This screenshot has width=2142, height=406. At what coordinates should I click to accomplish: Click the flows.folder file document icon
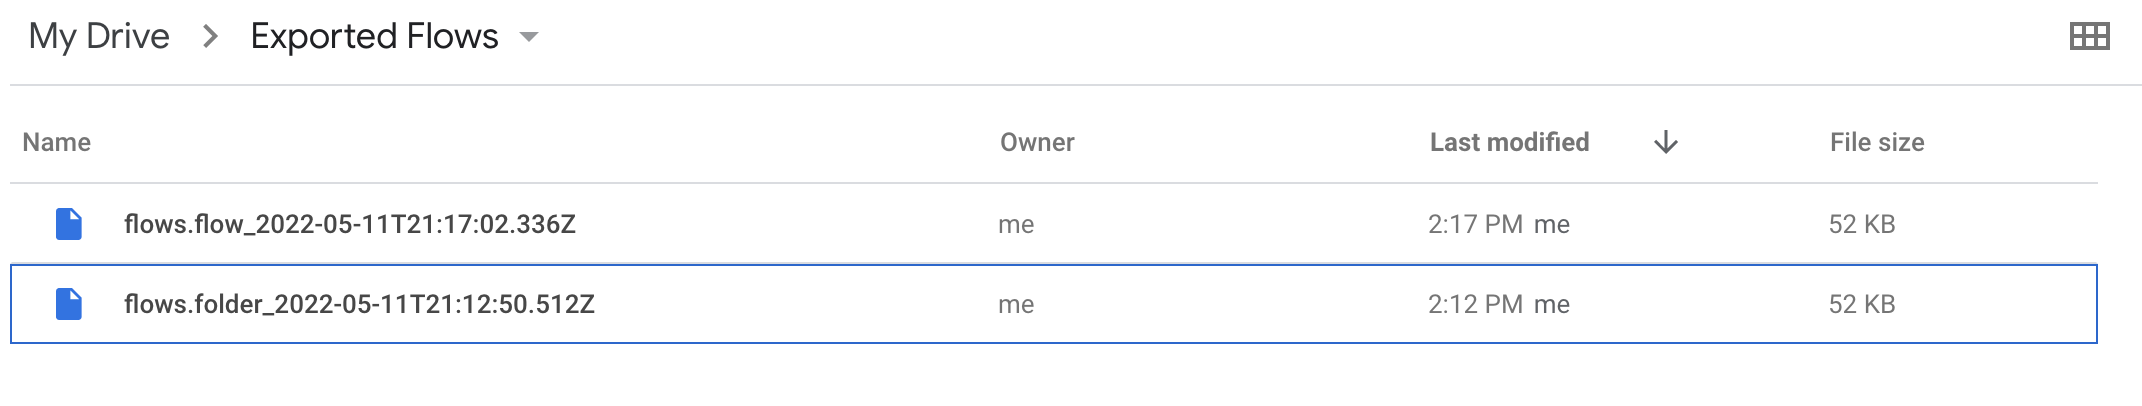tap(69, 304)
